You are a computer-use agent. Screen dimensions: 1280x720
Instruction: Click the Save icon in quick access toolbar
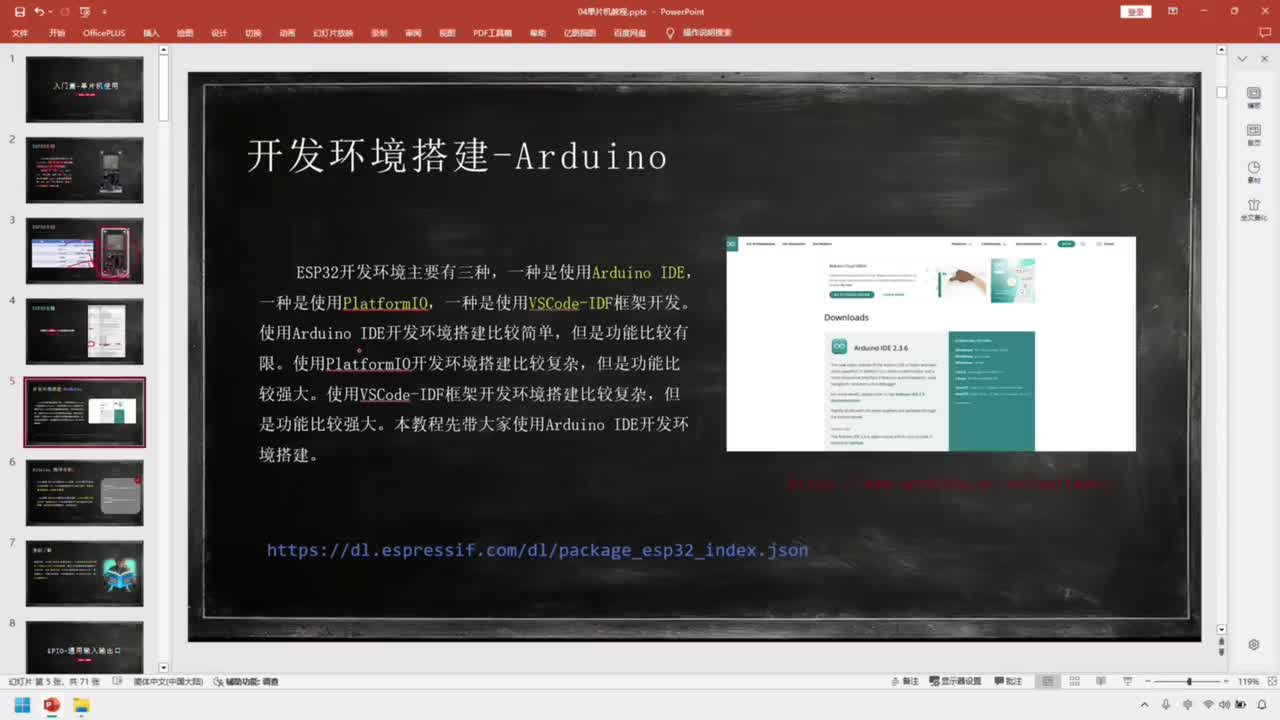pos(20,12)
